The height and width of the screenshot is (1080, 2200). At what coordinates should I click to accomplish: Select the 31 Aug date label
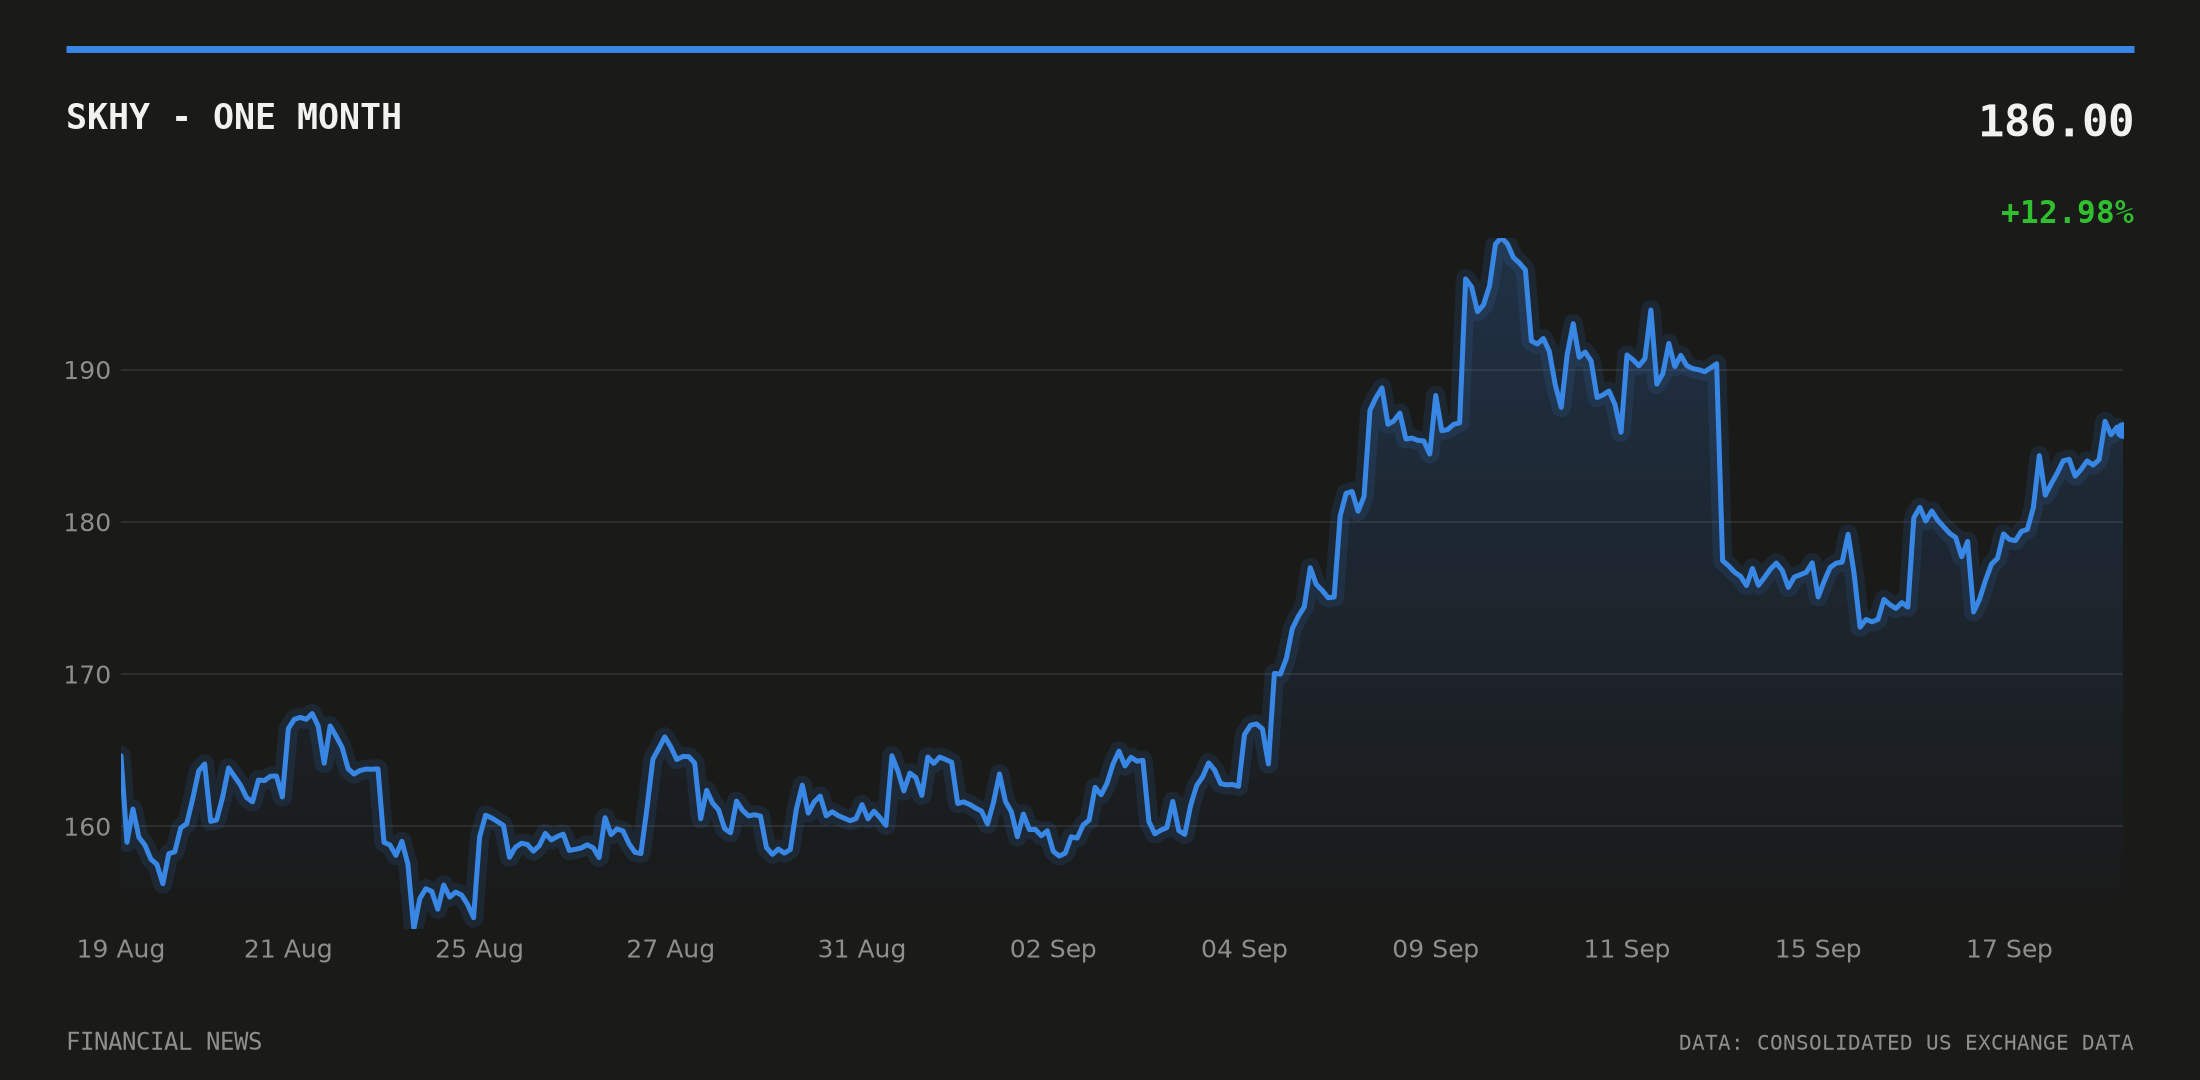tap(862, 949)
